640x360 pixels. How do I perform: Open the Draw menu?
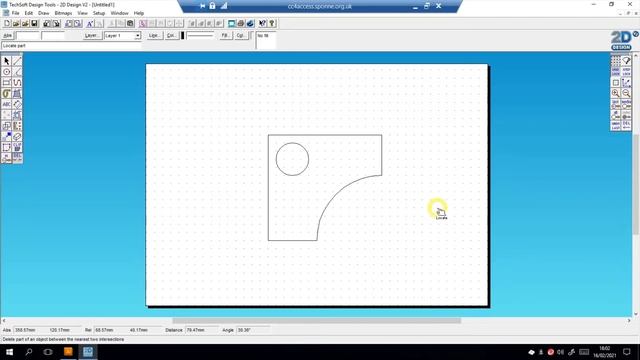44,13
